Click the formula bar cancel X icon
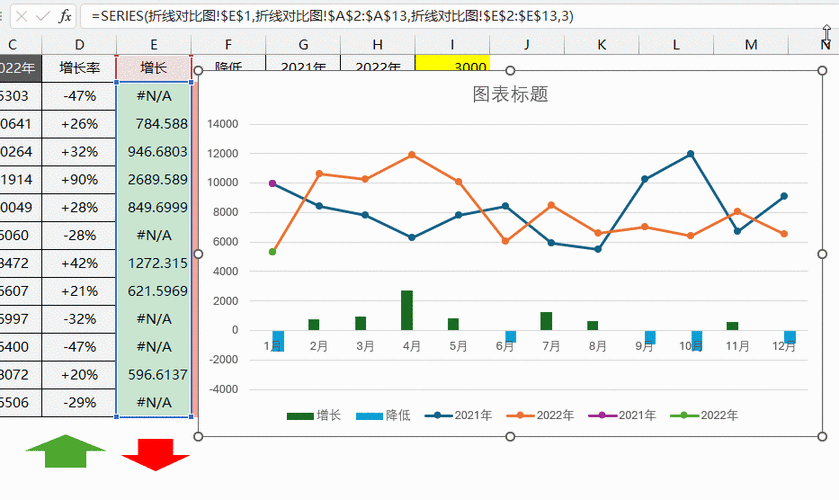The height and width of the screenshot is (500, 839). (x=21, y=17)
